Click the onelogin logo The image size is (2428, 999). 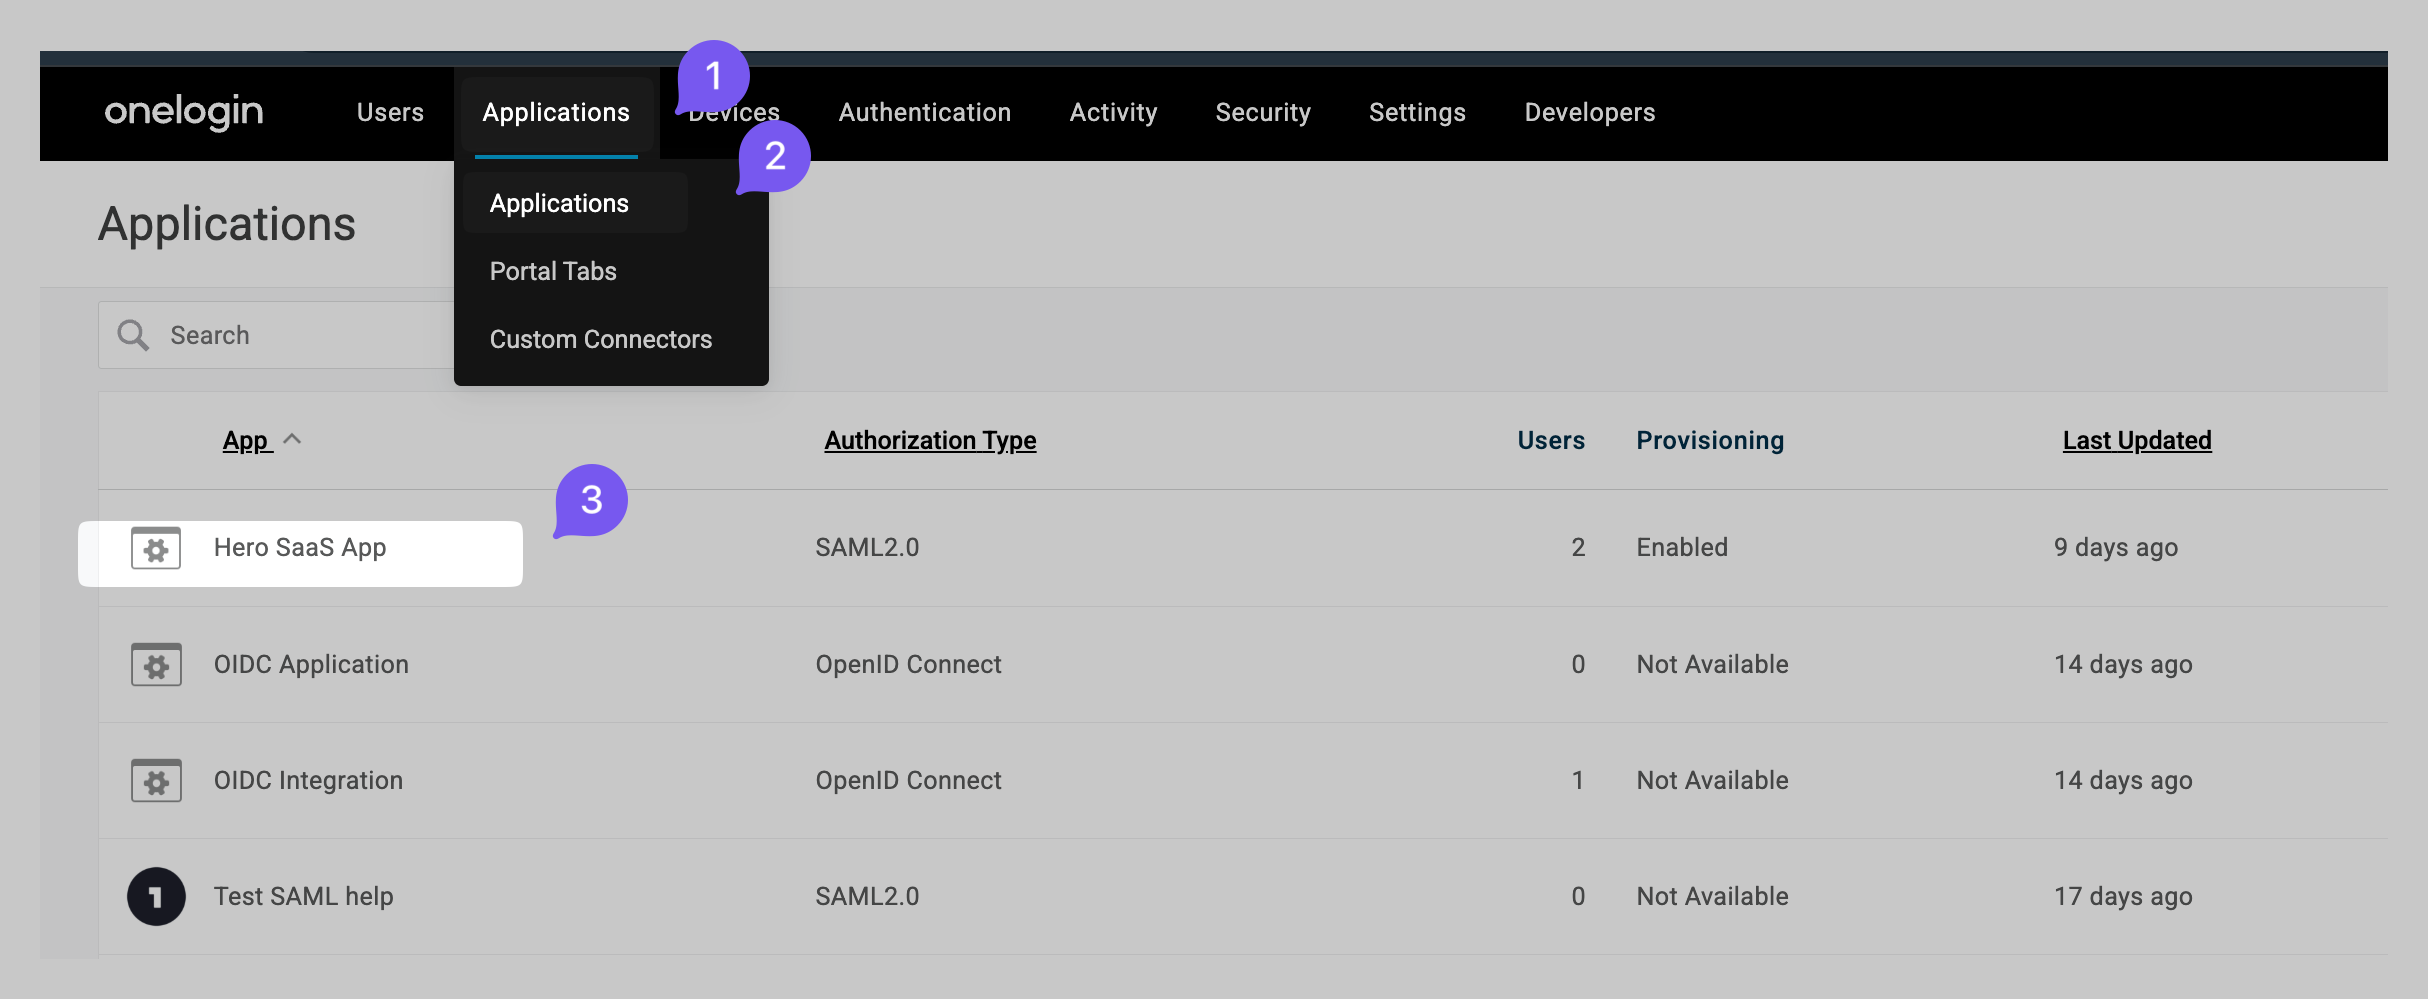(183, 112)
